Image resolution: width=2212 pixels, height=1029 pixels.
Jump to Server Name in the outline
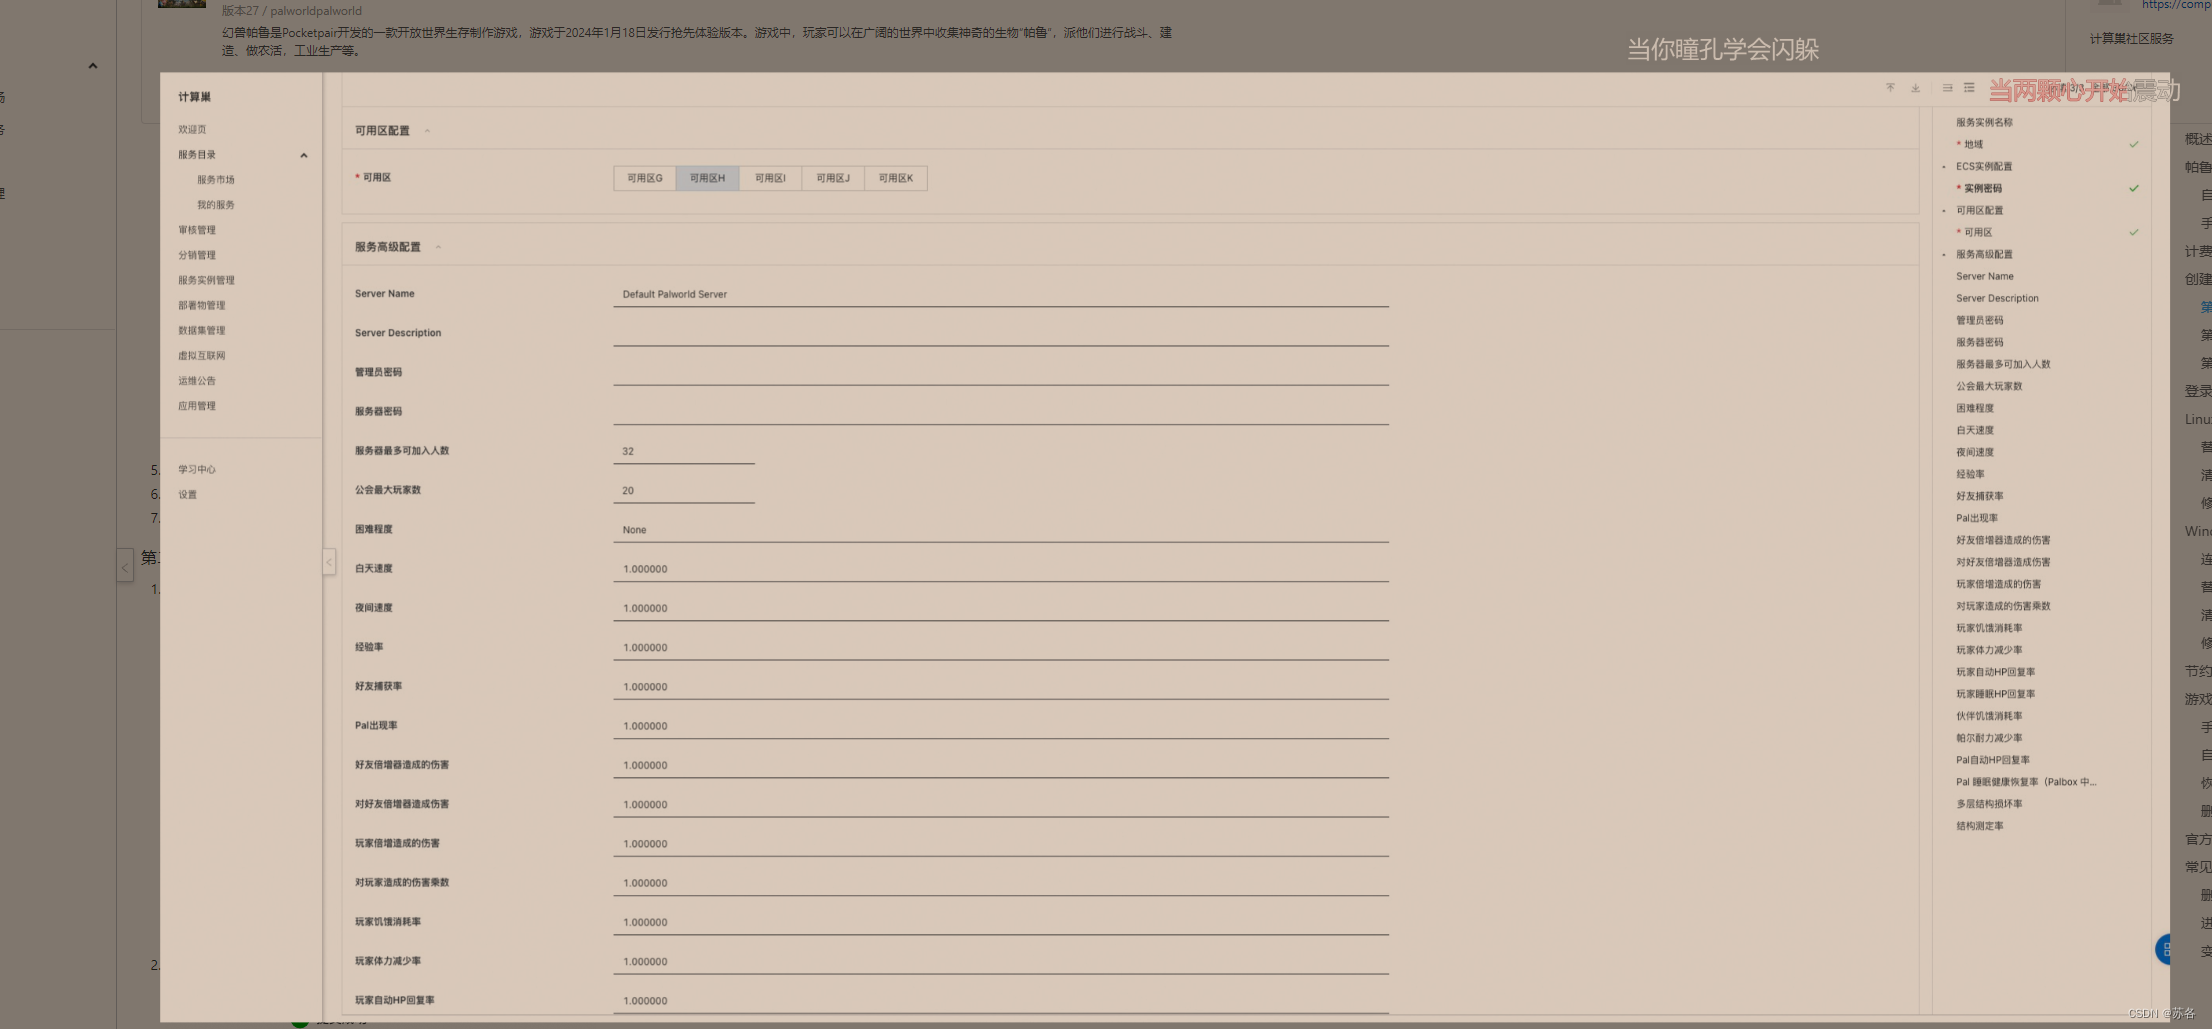click(x=1985, y=277)
